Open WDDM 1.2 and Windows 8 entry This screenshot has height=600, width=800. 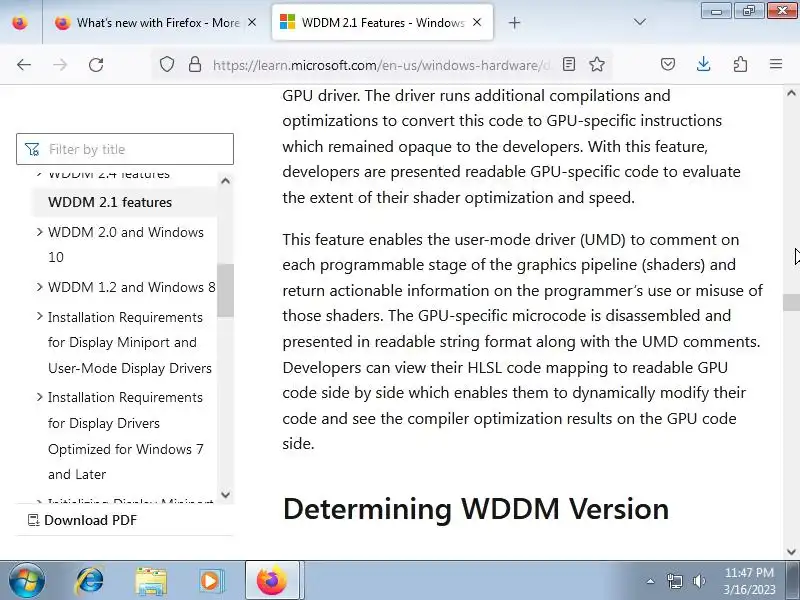[132, 287]
